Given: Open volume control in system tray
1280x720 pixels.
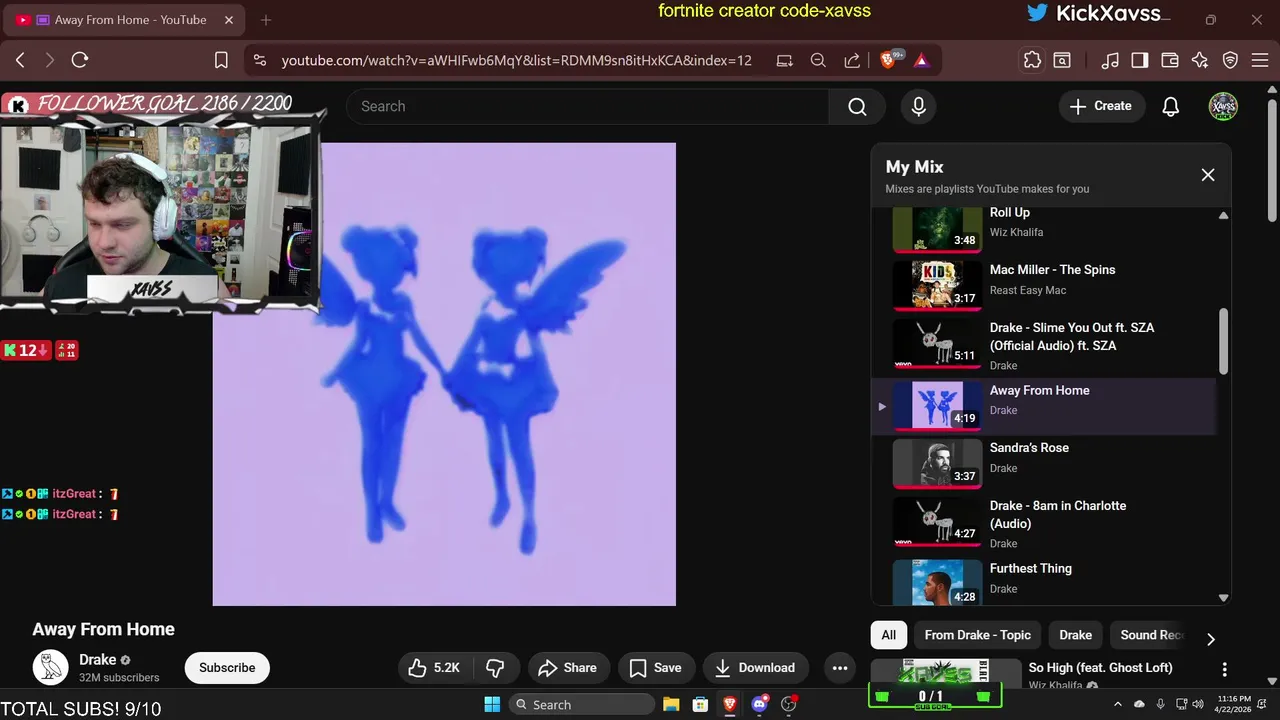Looking at the screenshot, I should (x=1198, y=704).
